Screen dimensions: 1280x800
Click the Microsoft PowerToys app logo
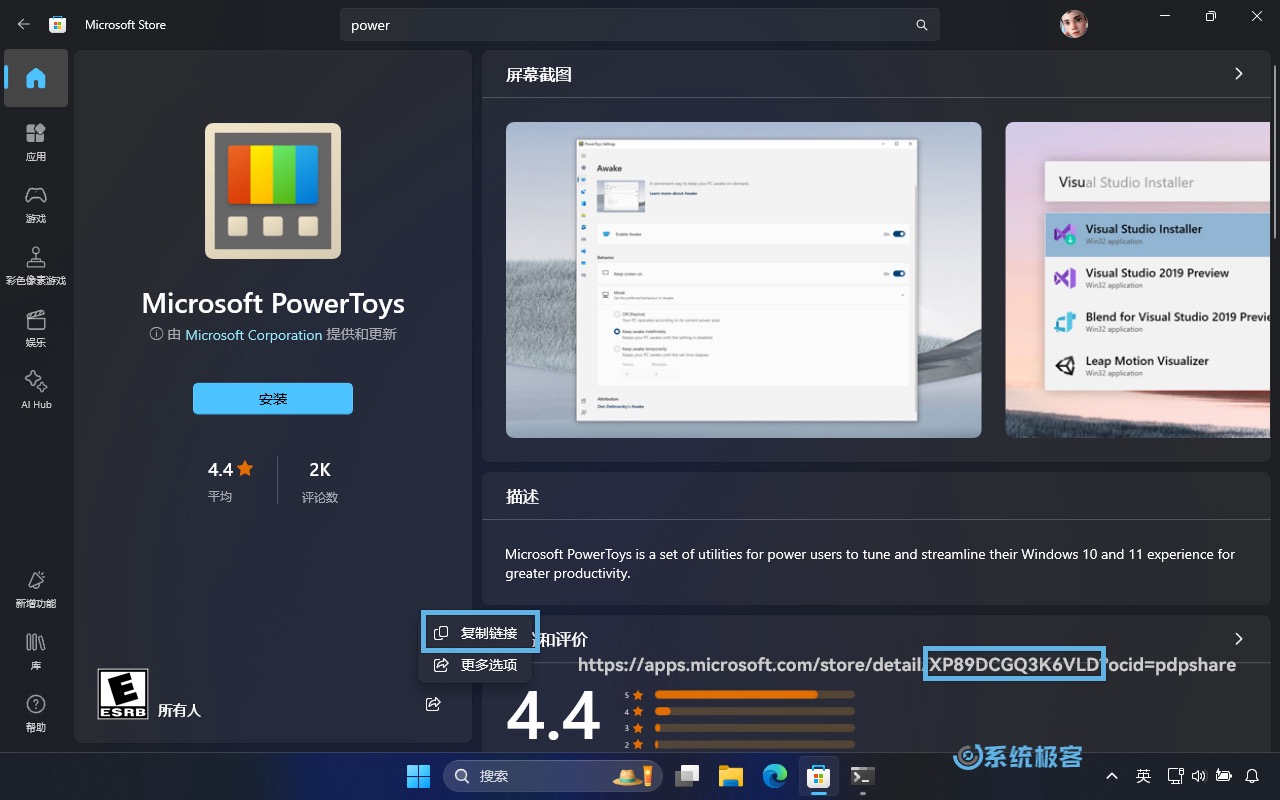pos(273,191)
